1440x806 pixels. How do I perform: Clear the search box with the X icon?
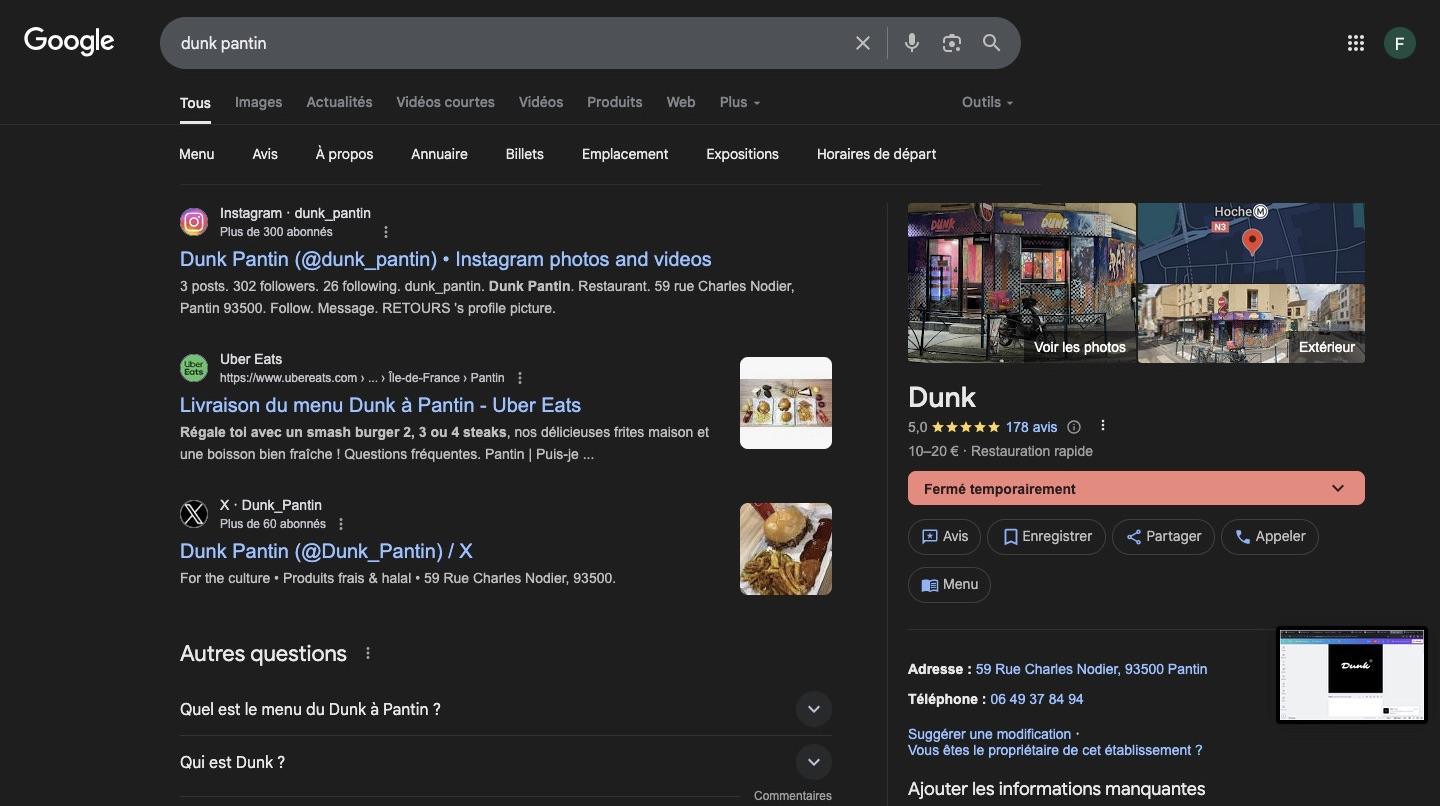(862, 43)
